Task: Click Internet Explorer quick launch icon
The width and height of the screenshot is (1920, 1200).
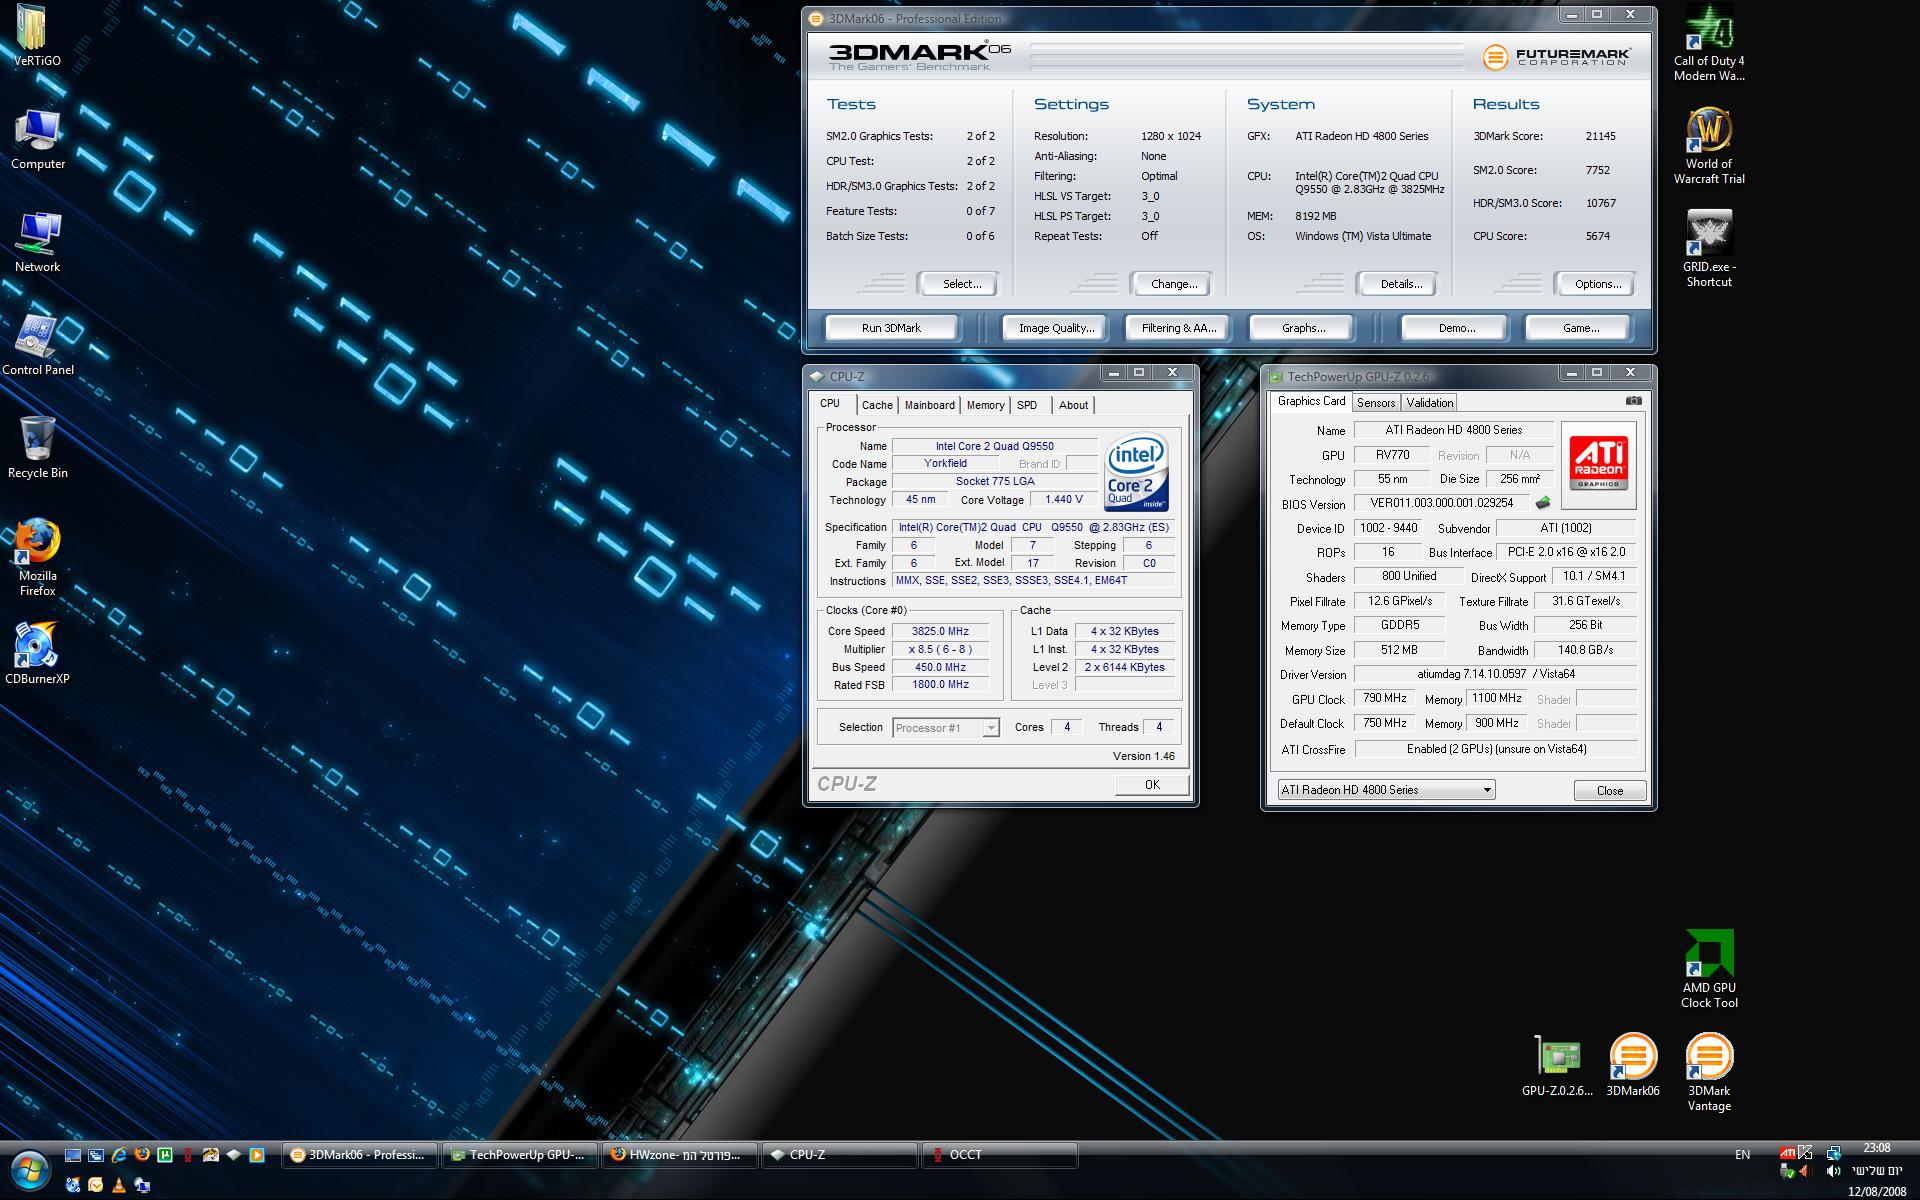Action: point(119,1155)
